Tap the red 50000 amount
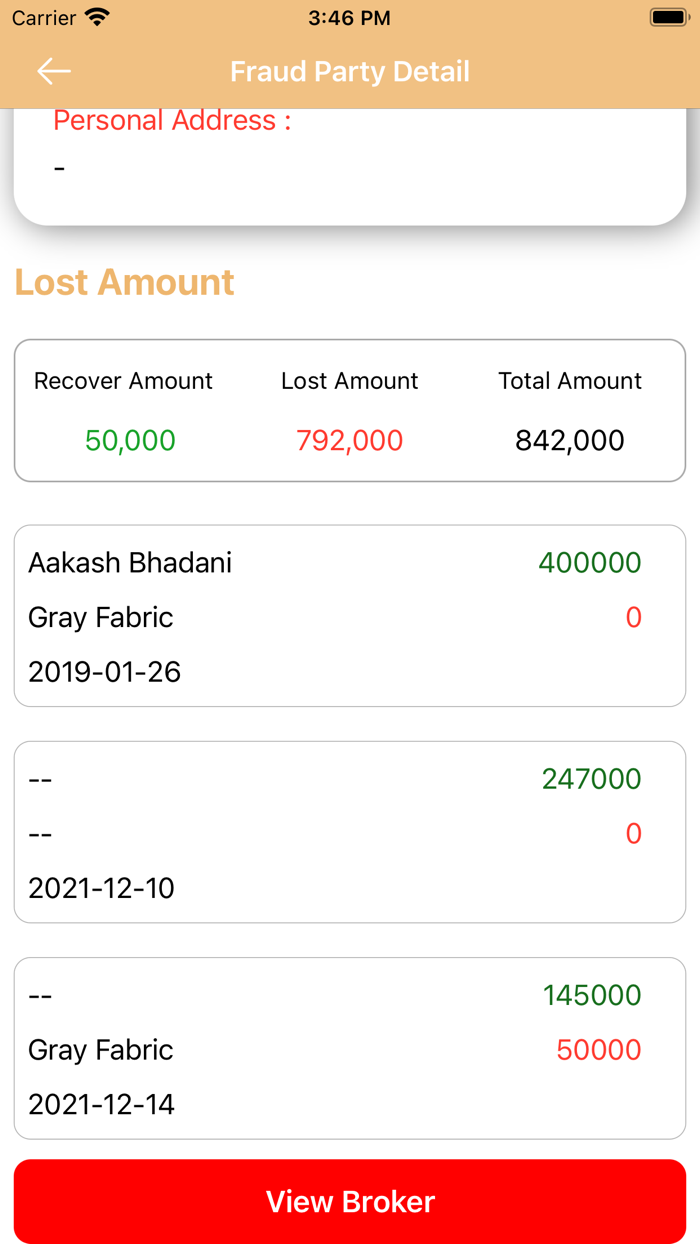 pyautogui.click(x=599, y=1050)
